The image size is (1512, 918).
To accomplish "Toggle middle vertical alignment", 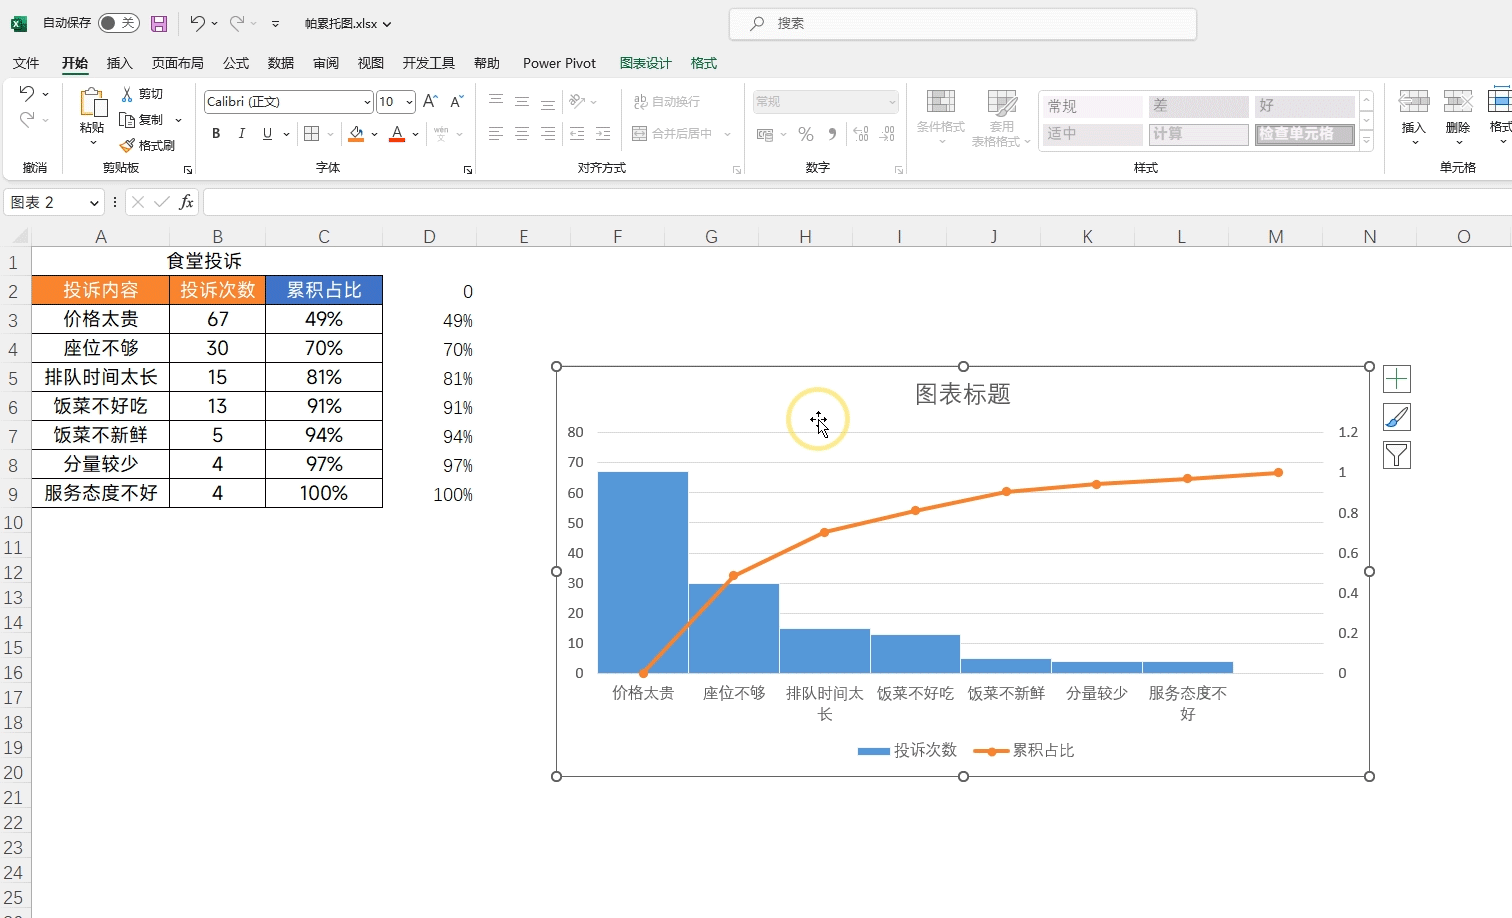I will [x=522, y=102].
